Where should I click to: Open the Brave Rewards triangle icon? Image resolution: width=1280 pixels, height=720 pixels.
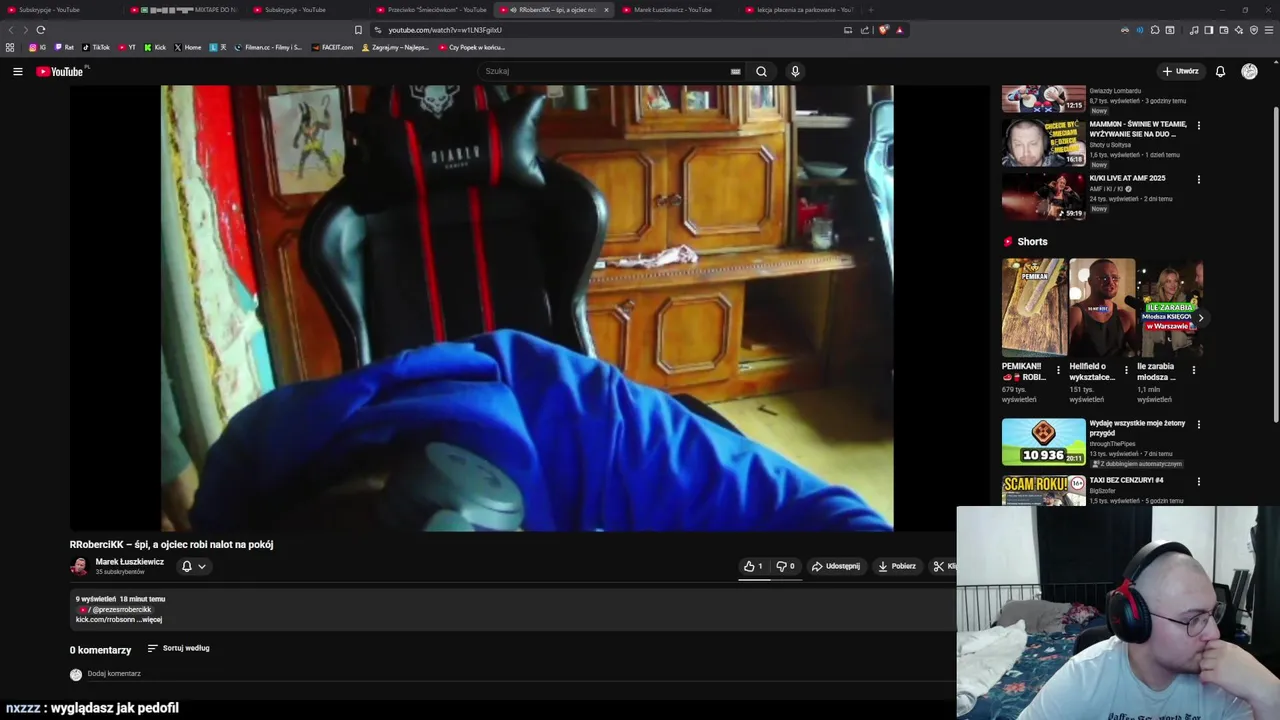click(x=899, y=30)
